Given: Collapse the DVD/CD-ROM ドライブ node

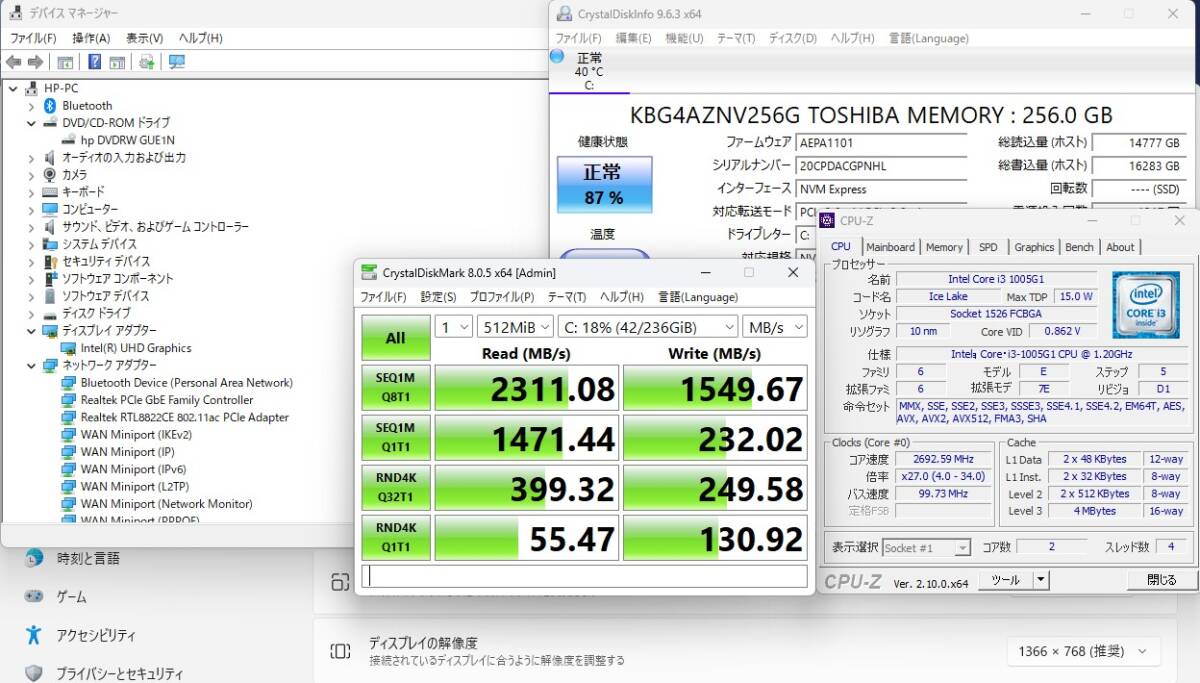Looking at the screenshot, I should pyautogui.click(x=31, y=122).
